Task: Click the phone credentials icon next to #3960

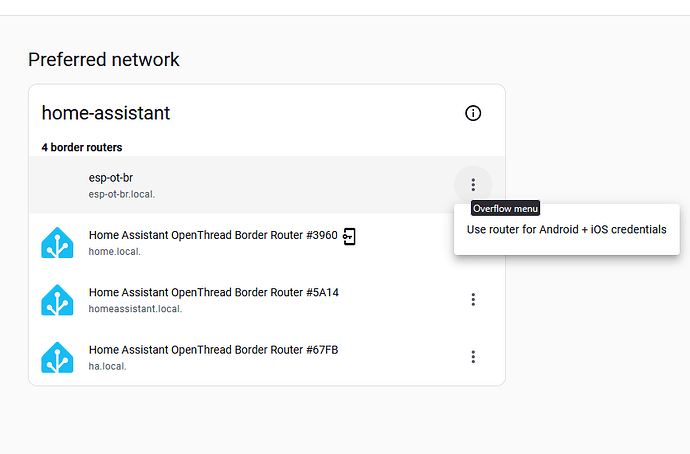Action: pos(349,236)
